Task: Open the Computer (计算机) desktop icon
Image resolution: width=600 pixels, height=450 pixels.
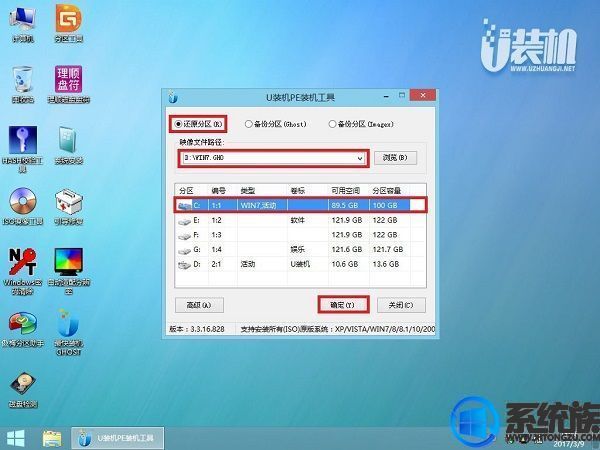Action: (x=23, y=23)
